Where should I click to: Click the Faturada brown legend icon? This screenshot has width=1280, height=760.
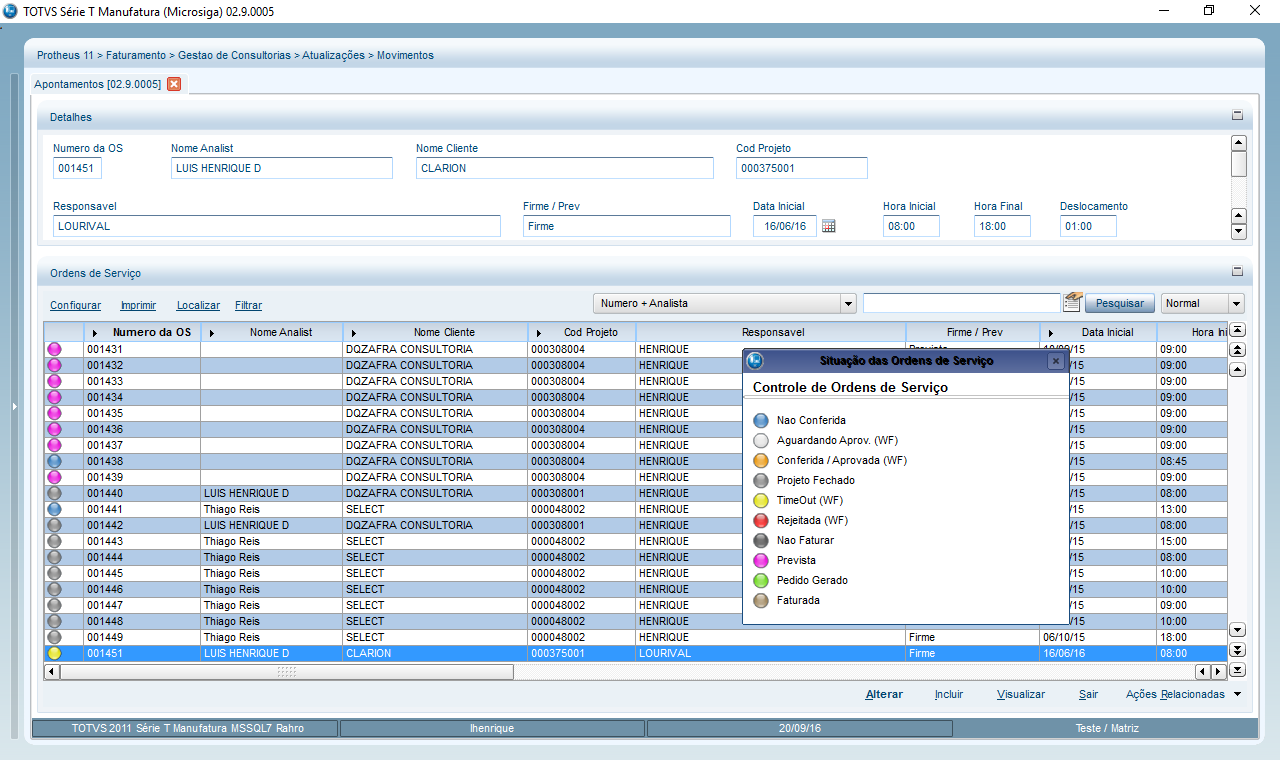tap(761, 601)
